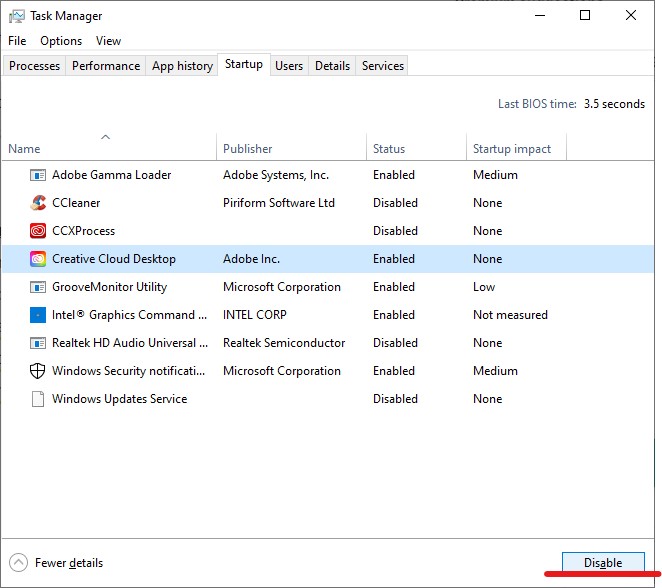Click the GrooveMonitor Utility icon

point(38,287)
